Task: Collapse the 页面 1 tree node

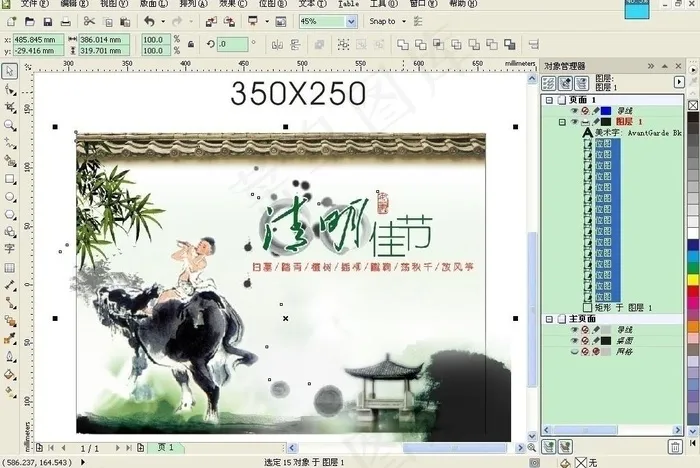Action: [549, 100]
